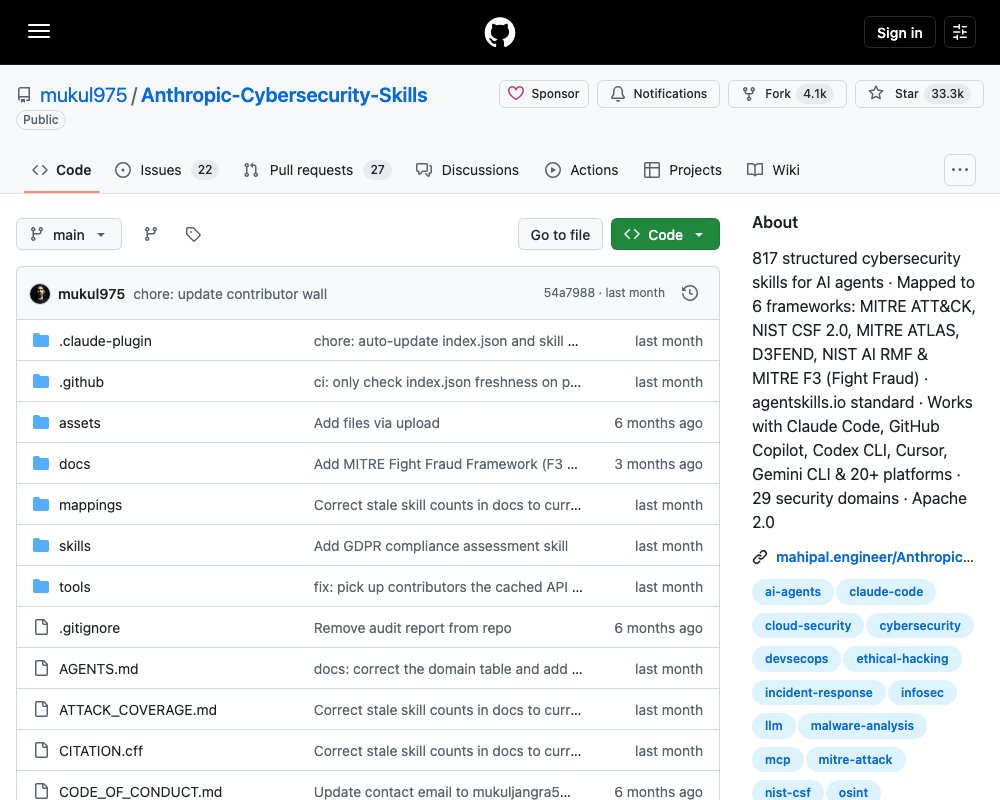Open the Discussions tab
The image size is (1000, 800).
467,170
